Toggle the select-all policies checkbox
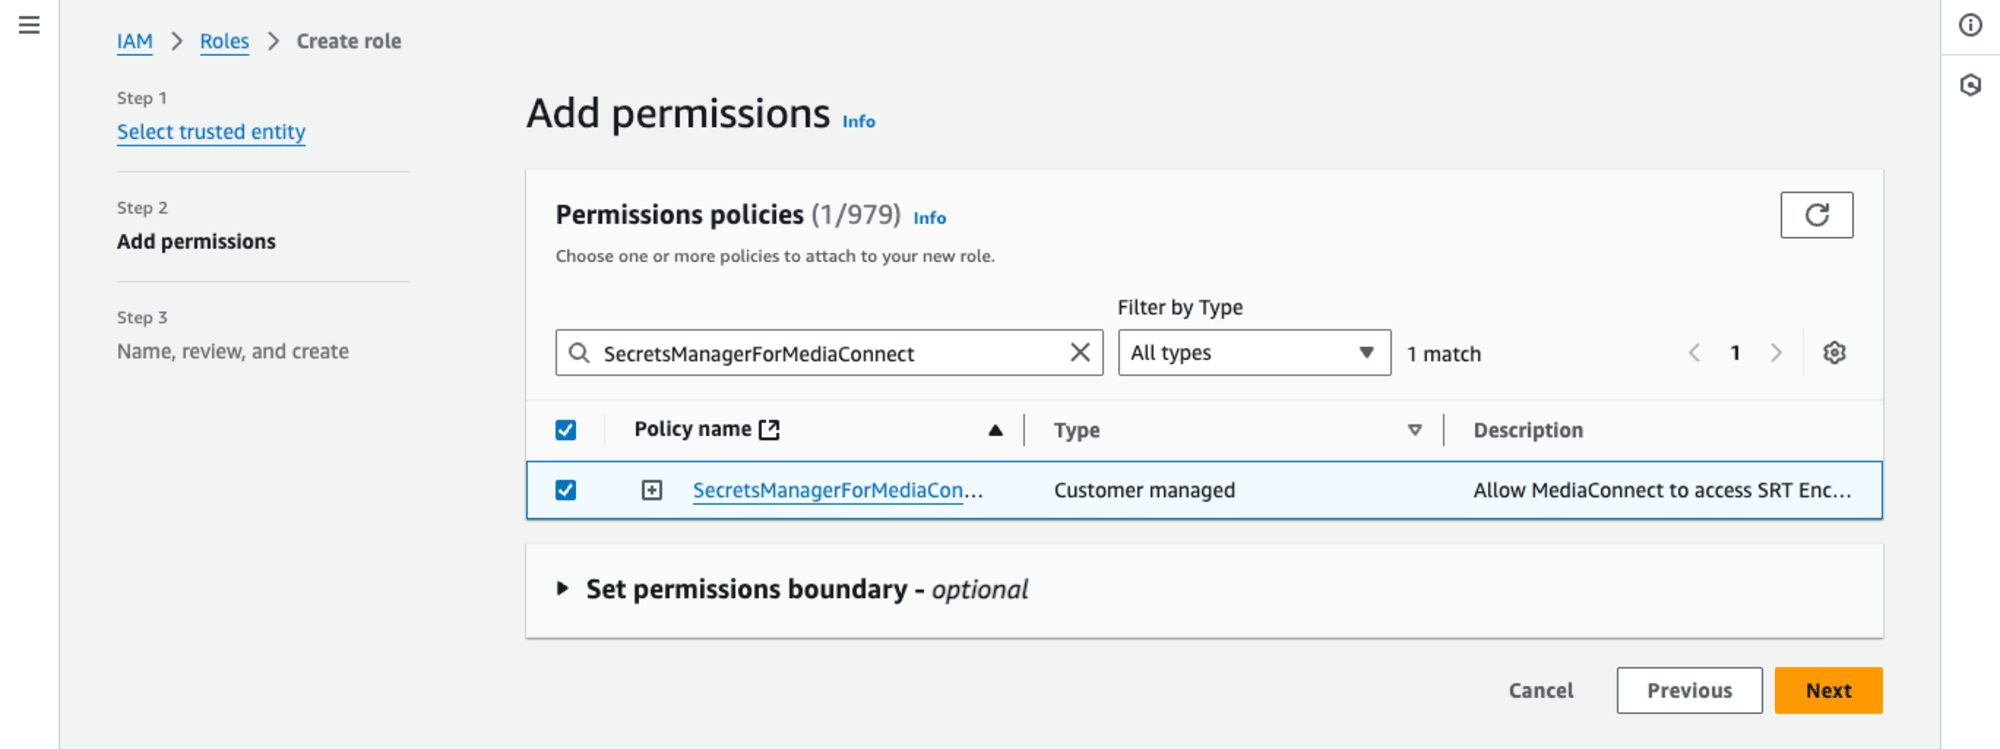 (x=566, y=430)
